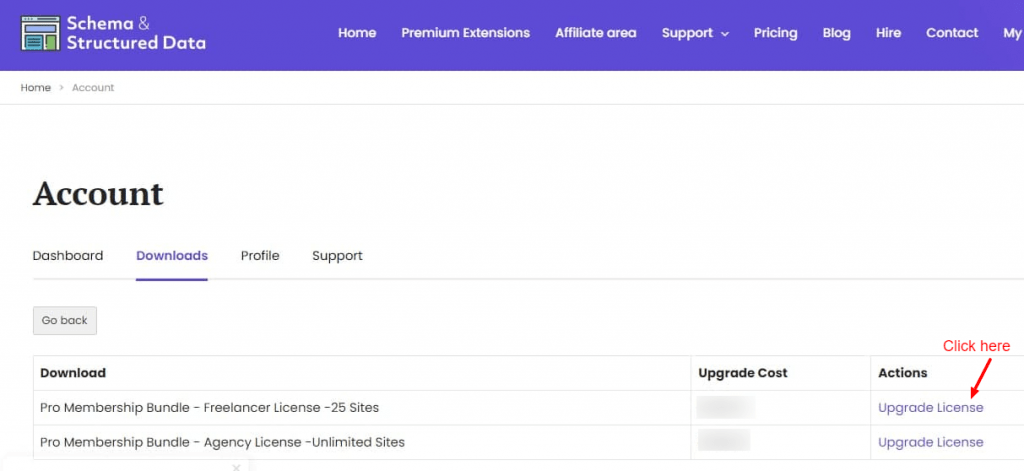The width and height of the screenshot is (1024, 471).
Task: Visit the Blog menu item
Action: click(837, 33)
